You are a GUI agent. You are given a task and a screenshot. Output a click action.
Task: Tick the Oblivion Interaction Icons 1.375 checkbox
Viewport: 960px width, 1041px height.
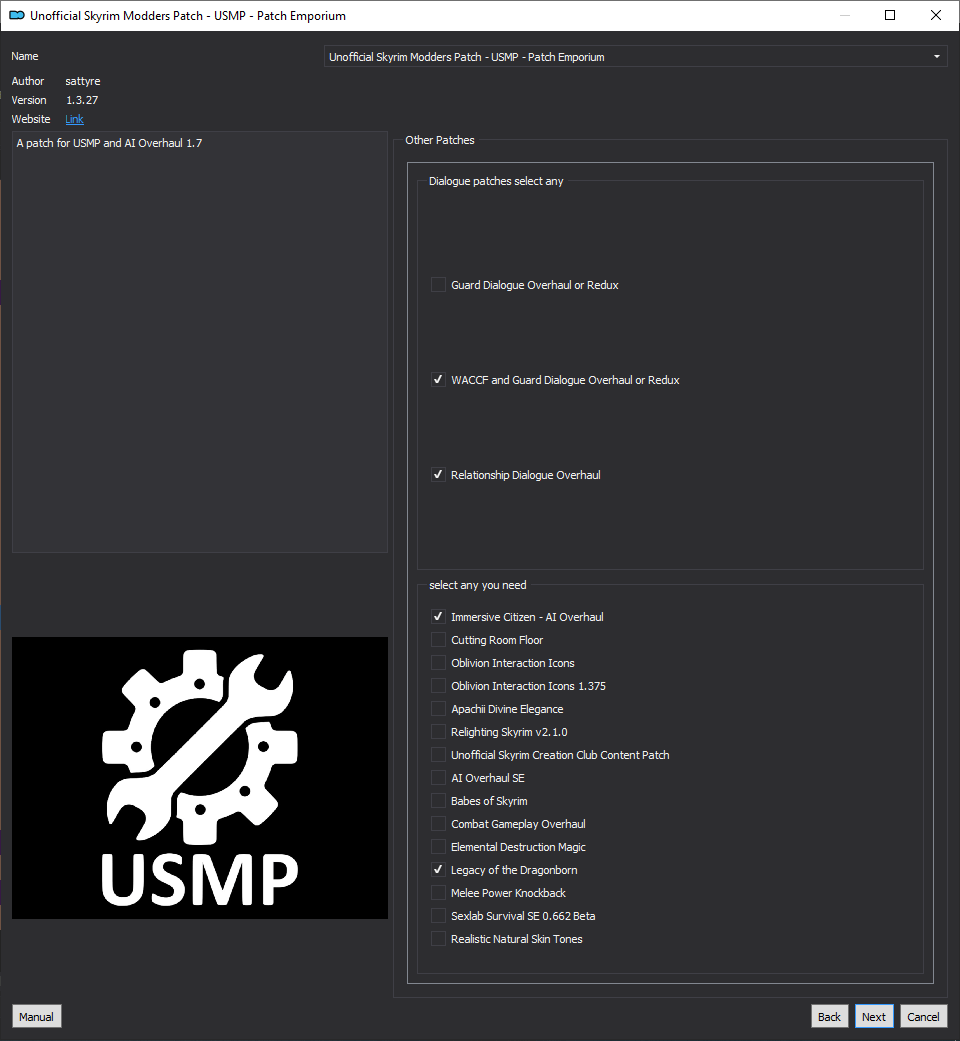tap(438, 686)
